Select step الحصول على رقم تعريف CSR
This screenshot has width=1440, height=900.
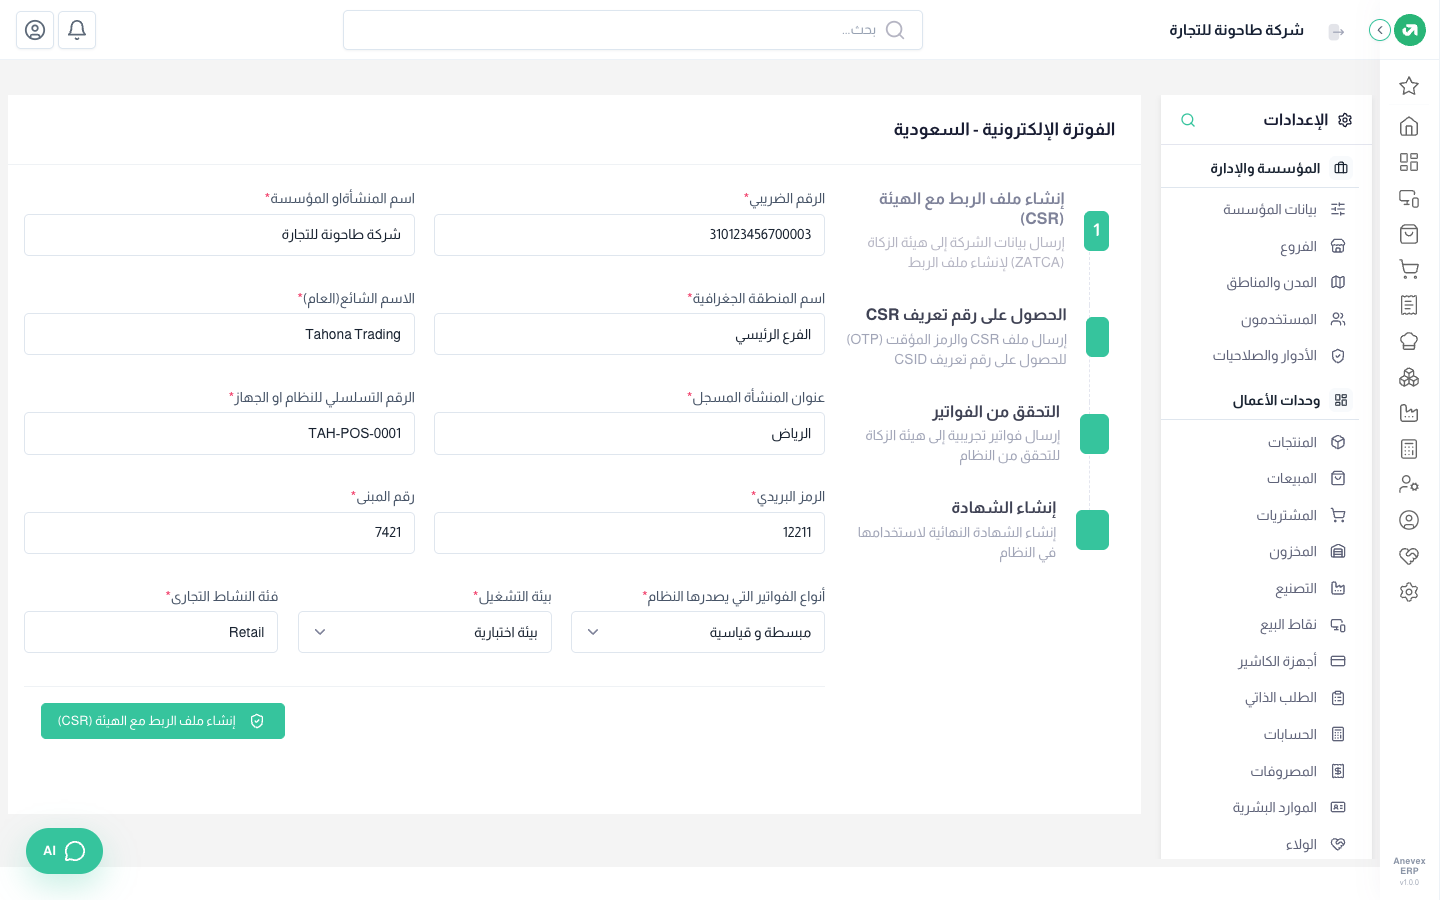pyautogui.click(x=977, y=336)
